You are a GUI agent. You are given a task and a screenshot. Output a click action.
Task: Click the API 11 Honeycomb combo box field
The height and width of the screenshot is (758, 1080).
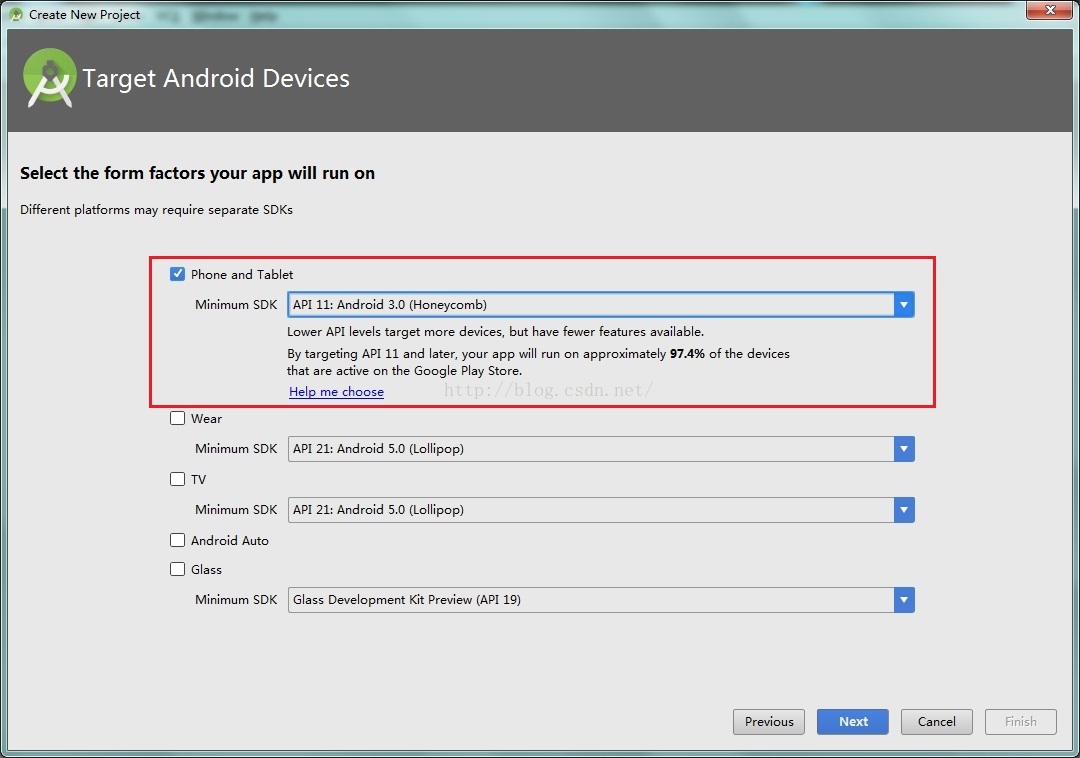tap(590, 305)
